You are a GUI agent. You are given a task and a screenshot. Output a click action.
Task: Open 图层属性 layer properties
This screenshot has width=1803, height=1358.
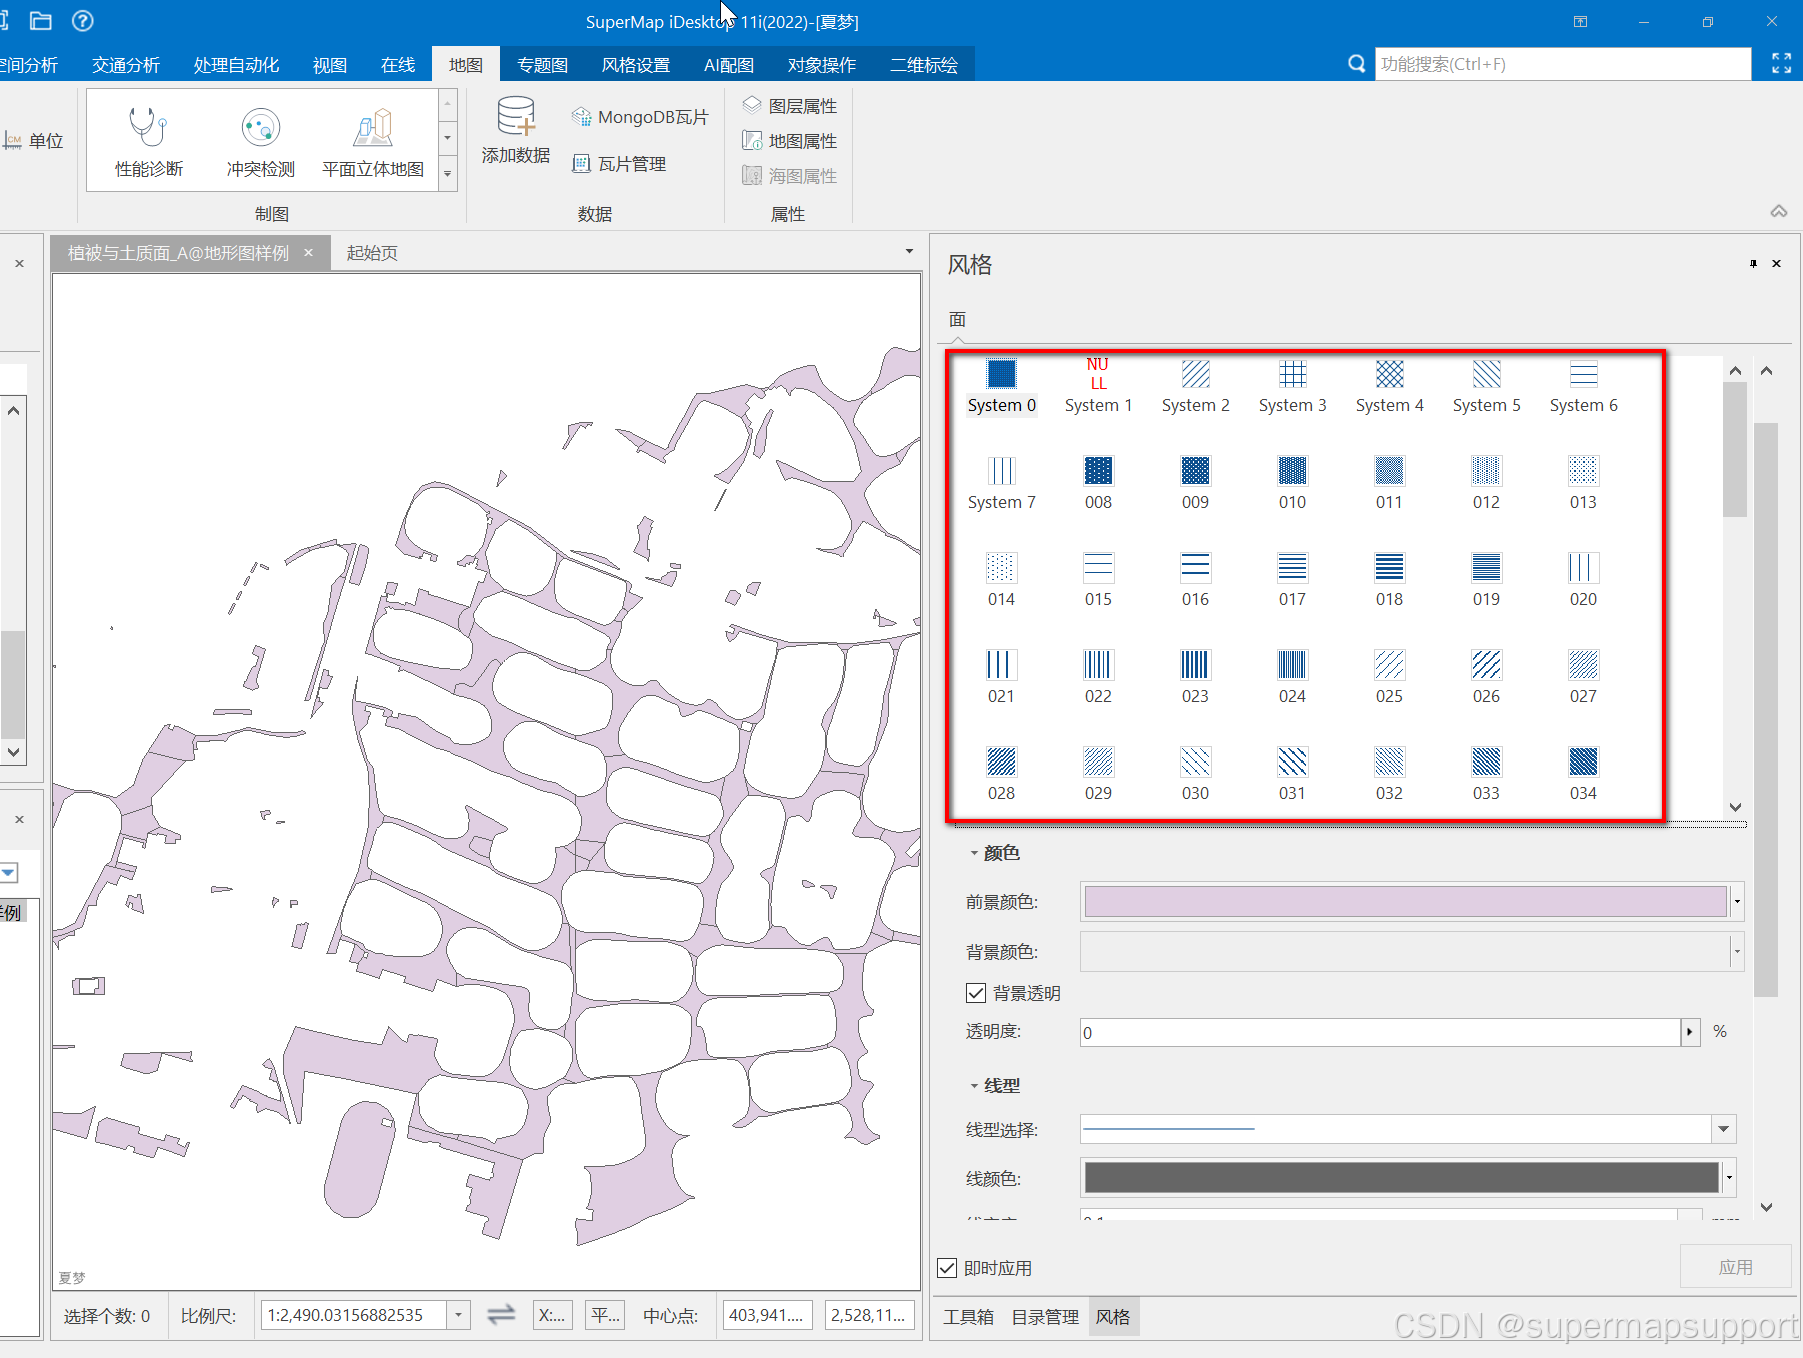coord(790,106)
